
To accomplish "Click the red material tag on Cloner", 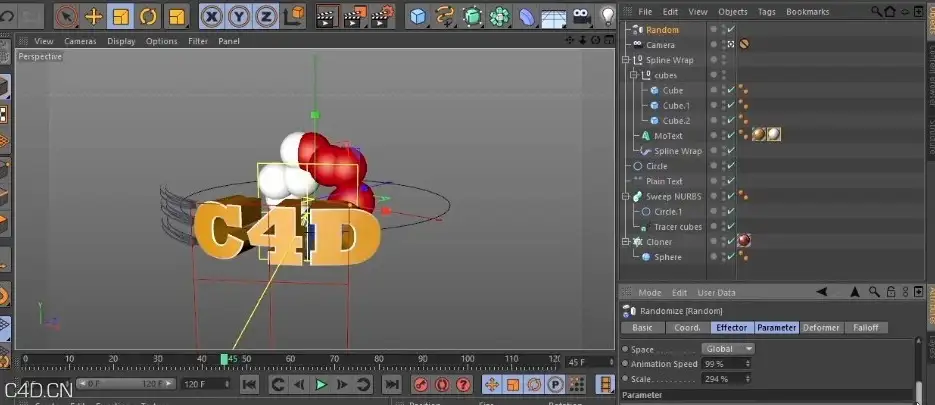I will [x=744, y=240].
